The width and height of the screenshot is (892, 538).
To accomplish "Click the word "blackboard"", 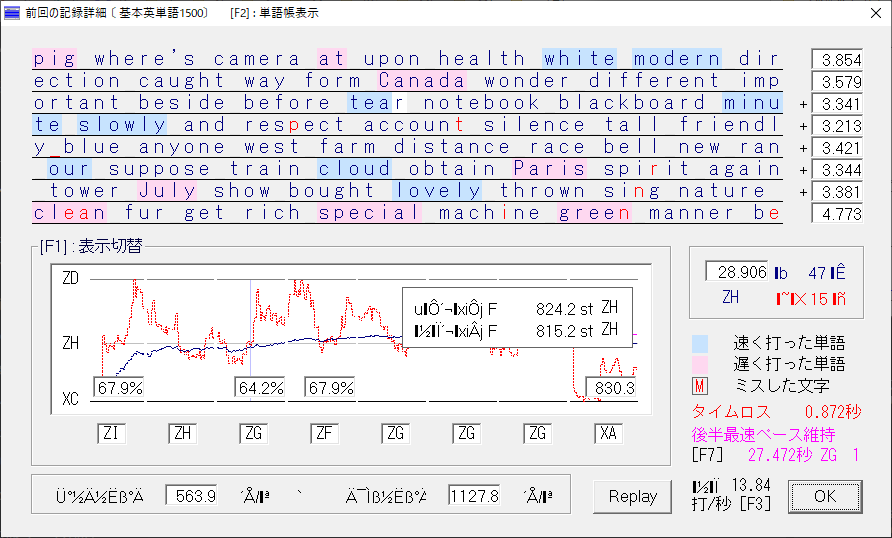I will coord(631,103).
